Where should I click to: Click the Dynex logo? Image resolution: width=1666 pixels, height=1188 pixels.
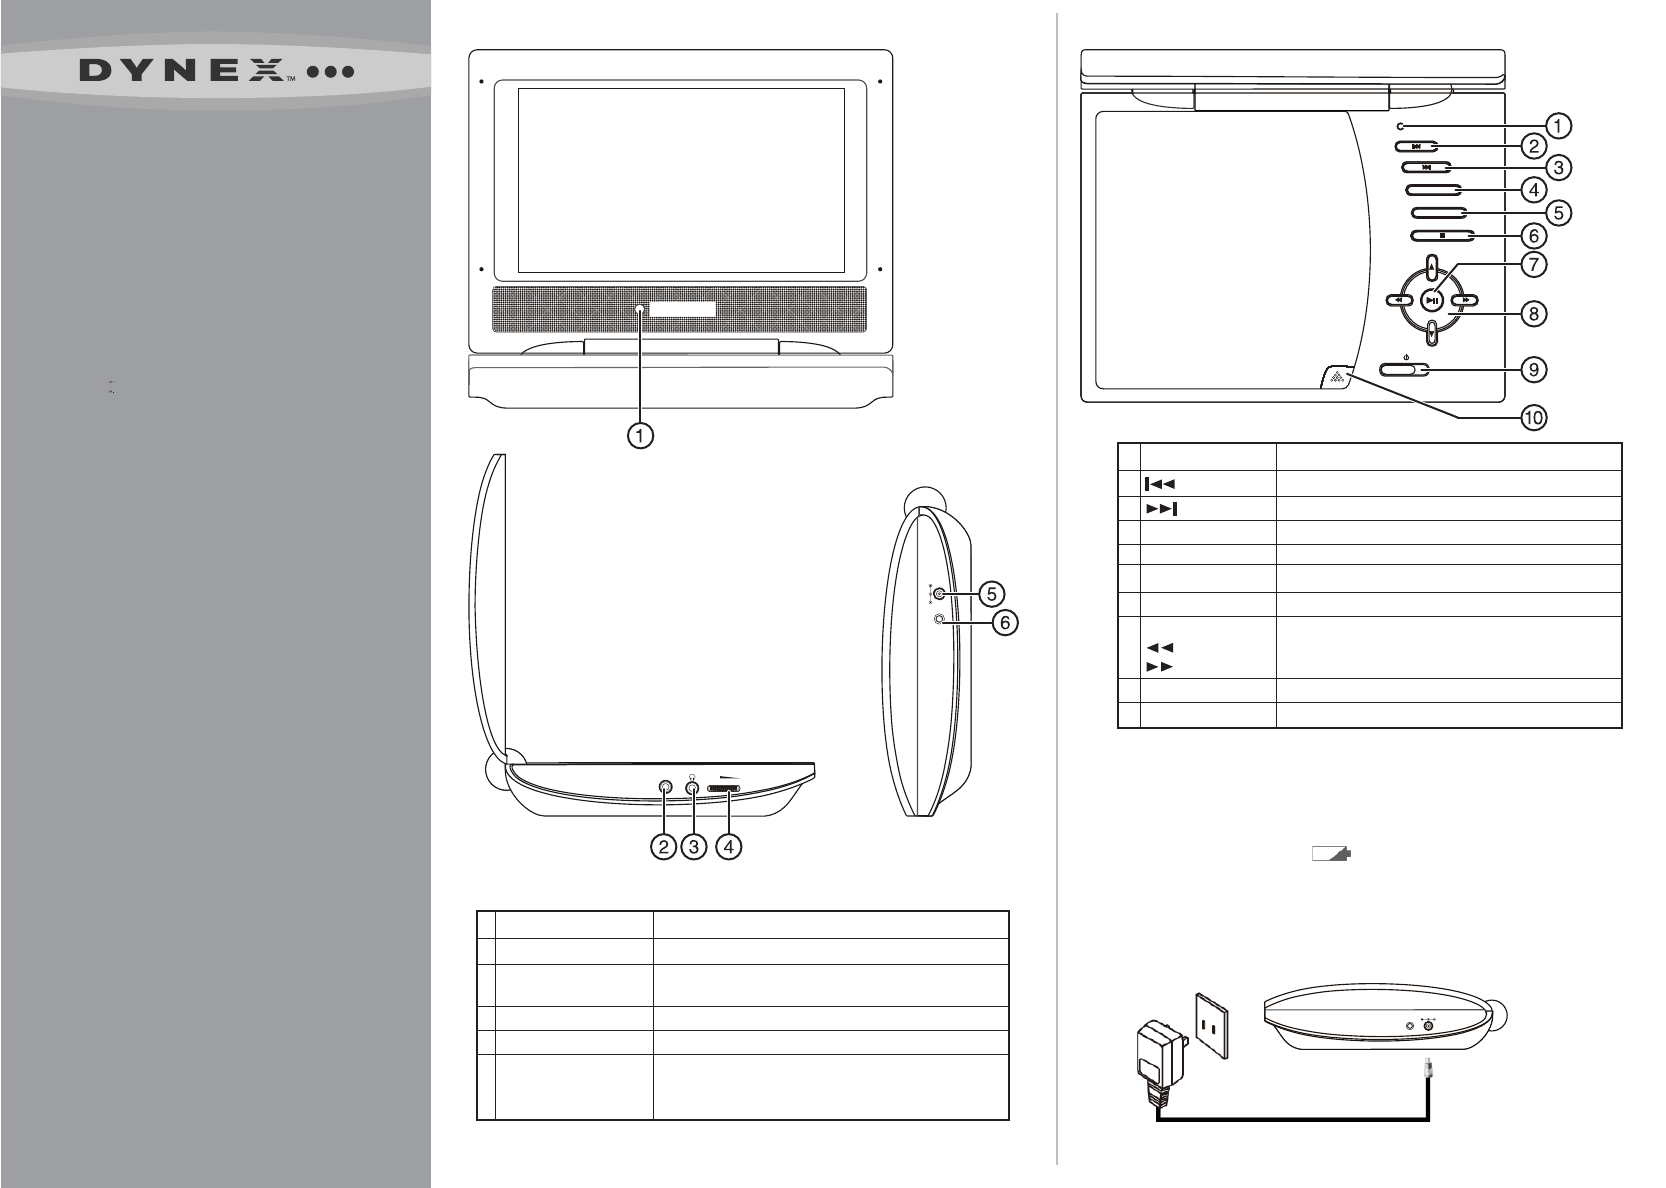pyautogui.click(x=217, y=74)
